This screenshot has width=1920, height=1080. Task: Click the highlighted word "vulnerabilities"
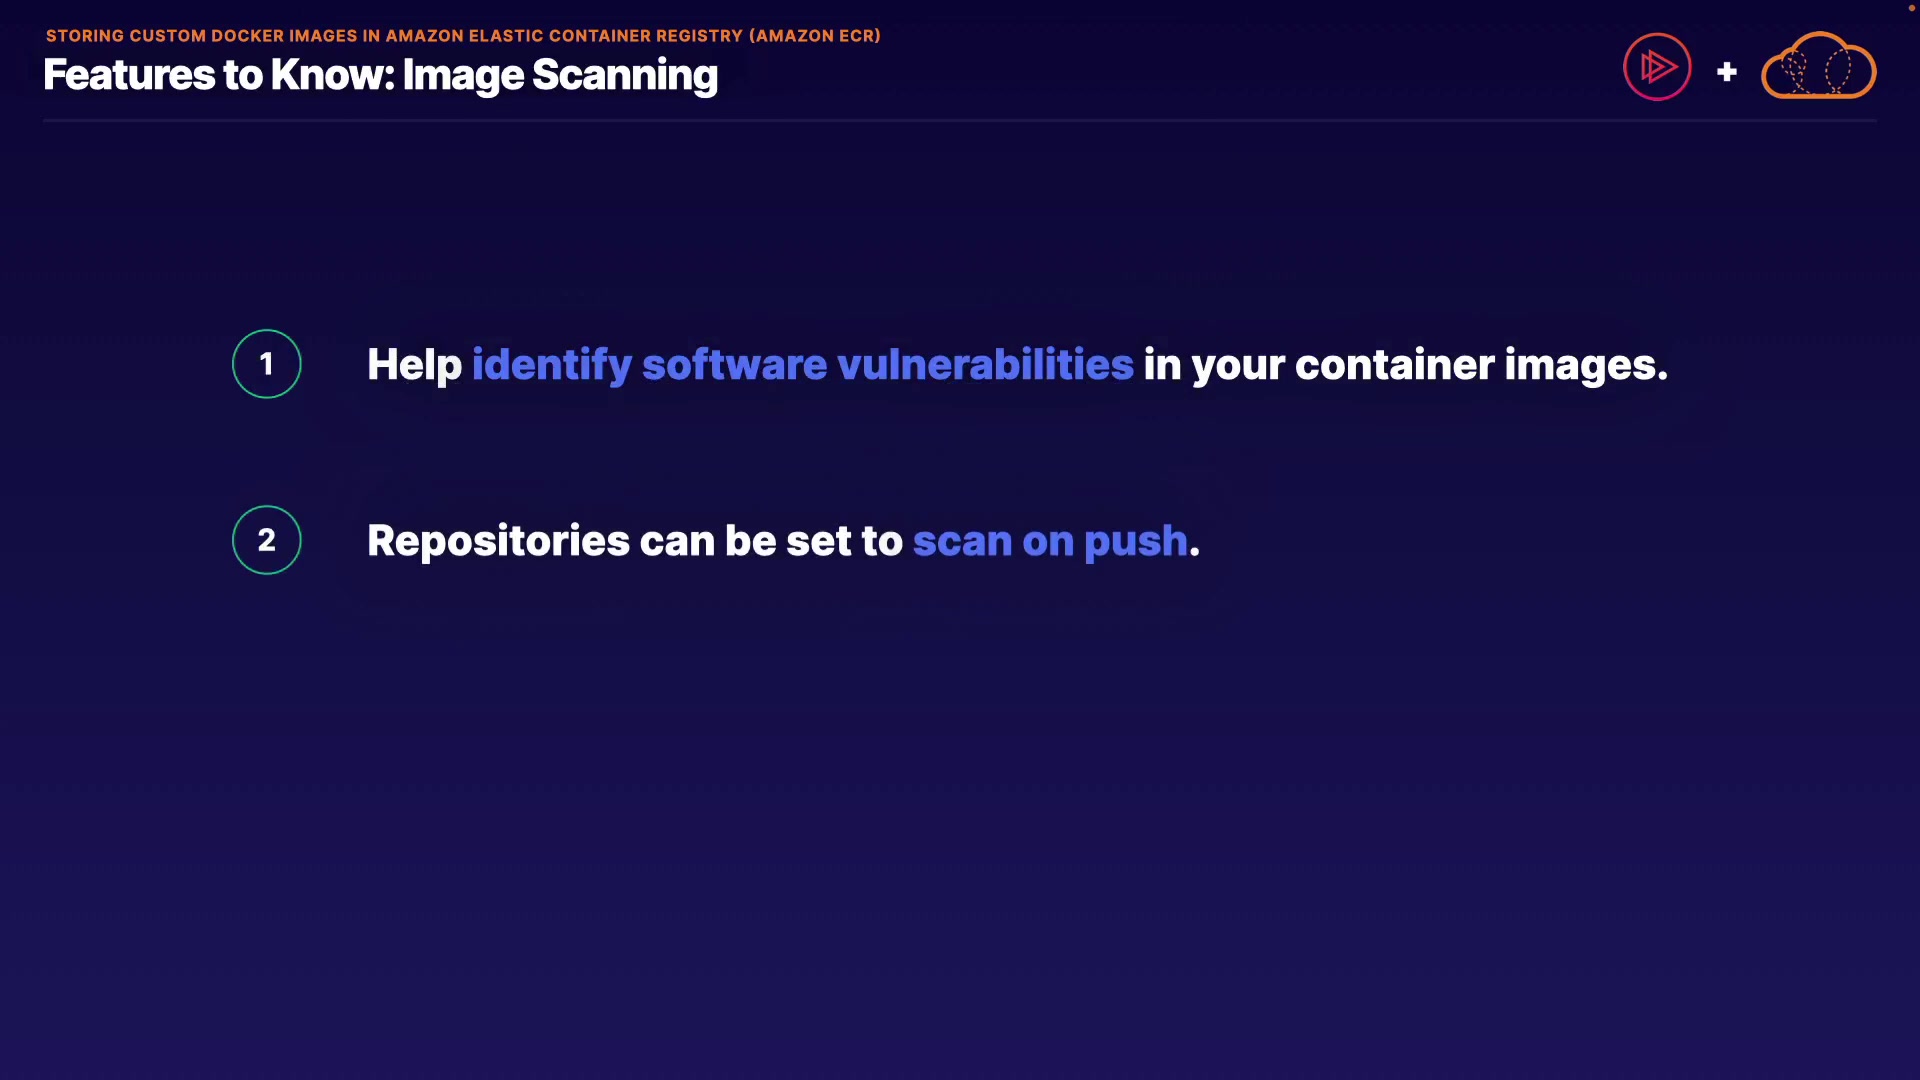pyautogui.click(x=985, y=365)
